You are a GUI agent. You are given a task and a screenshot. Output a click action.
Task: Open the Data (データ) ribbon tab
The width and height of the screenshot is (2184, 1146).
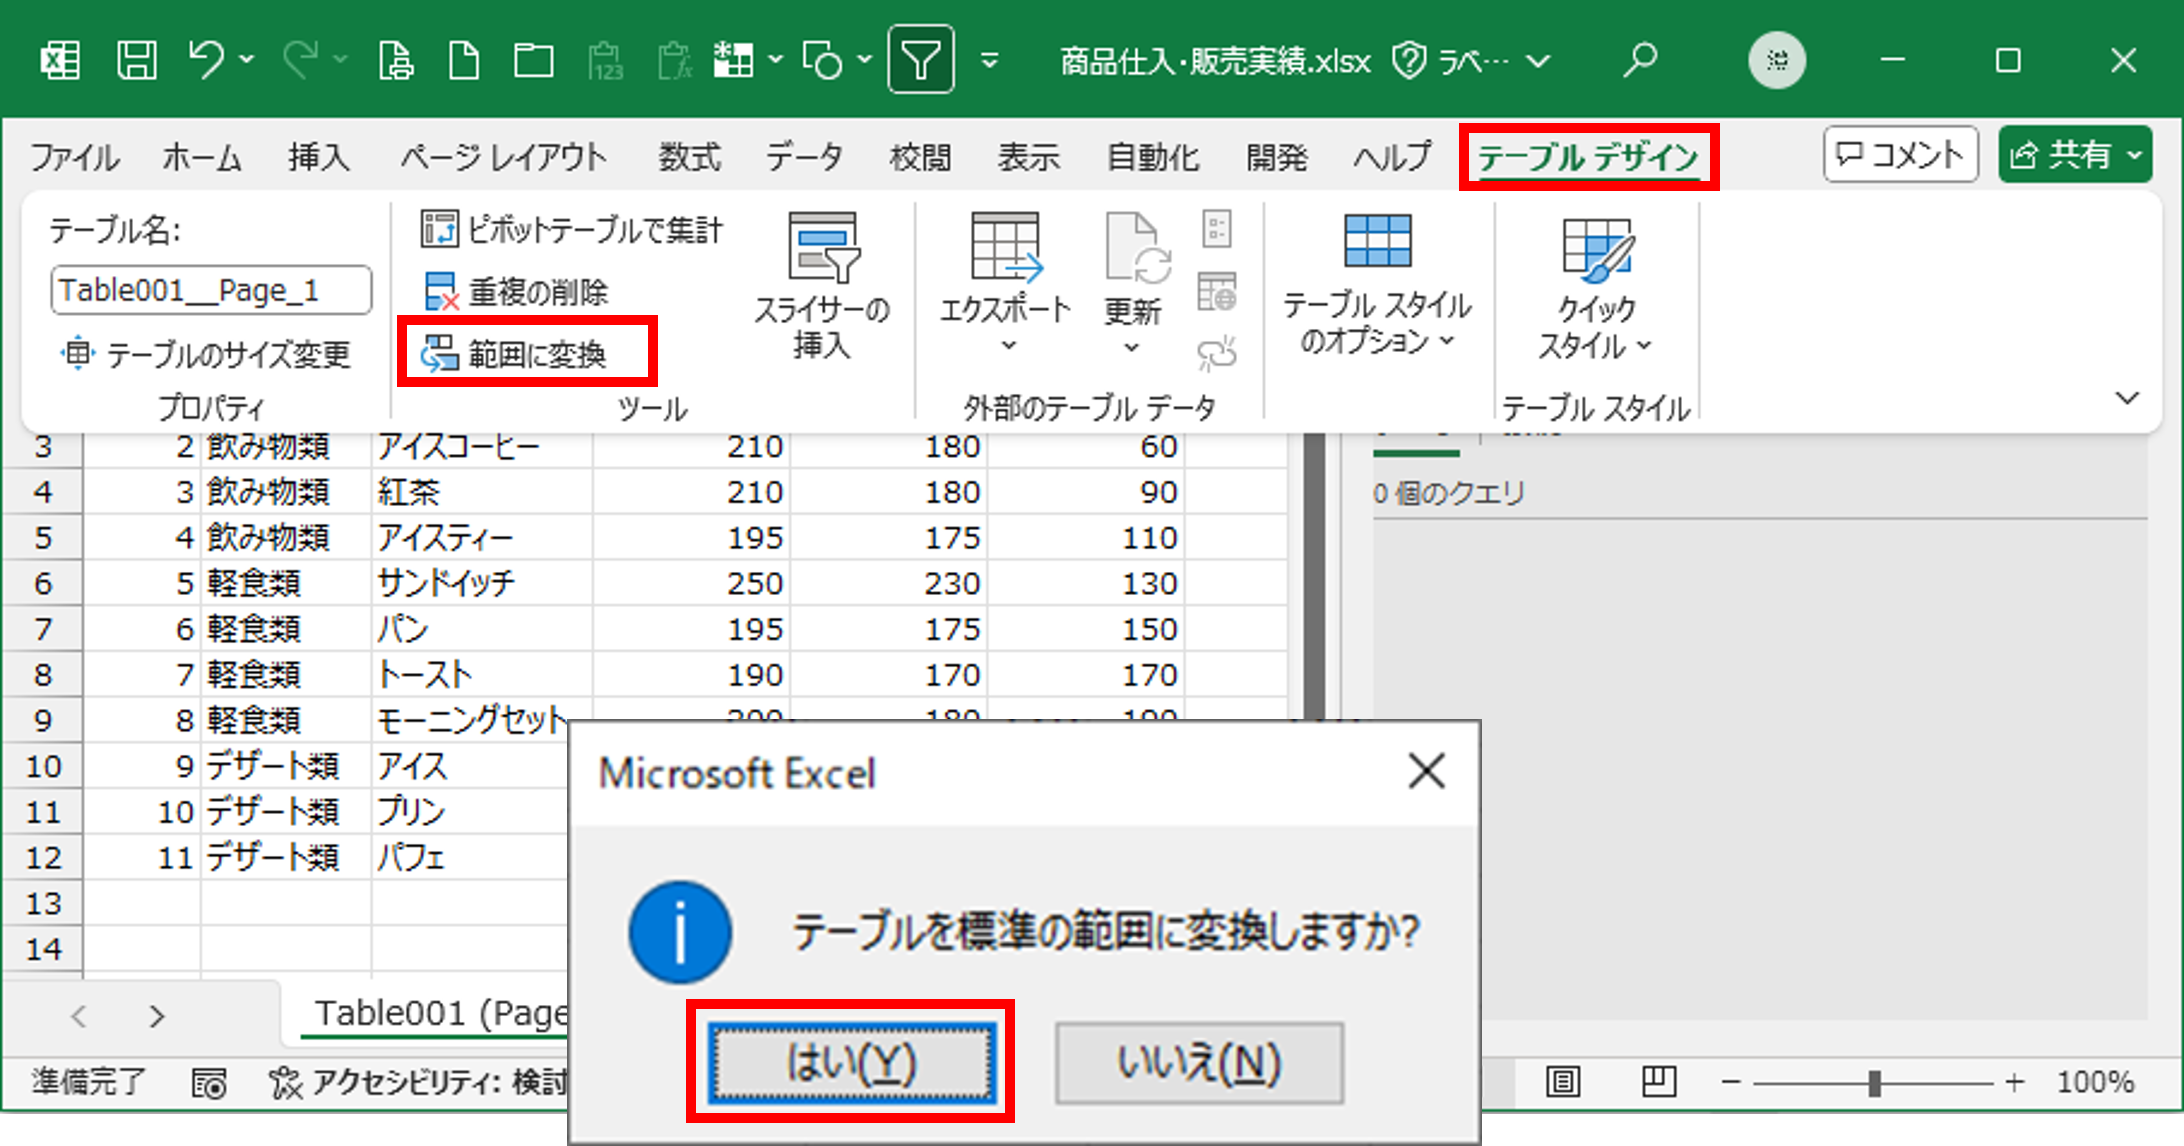(x=804, y=157)
